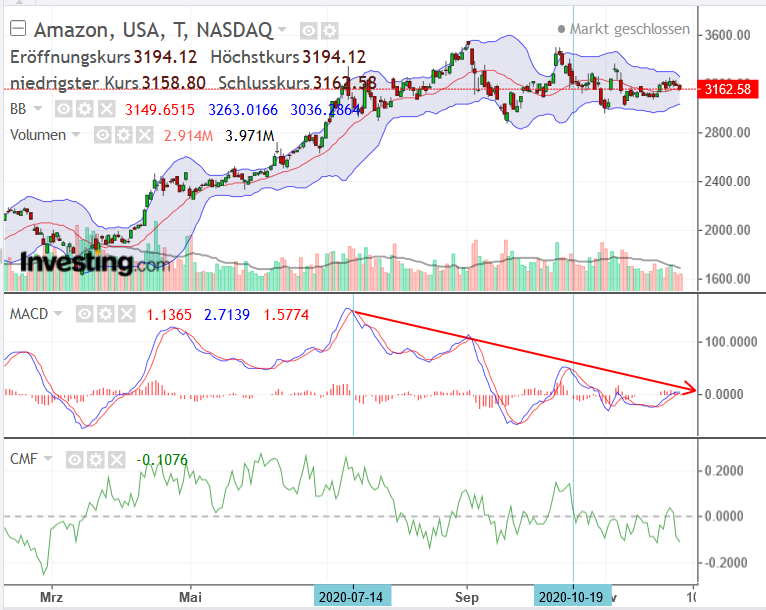Collapse the Amazon chart legend box

point(18,29)
